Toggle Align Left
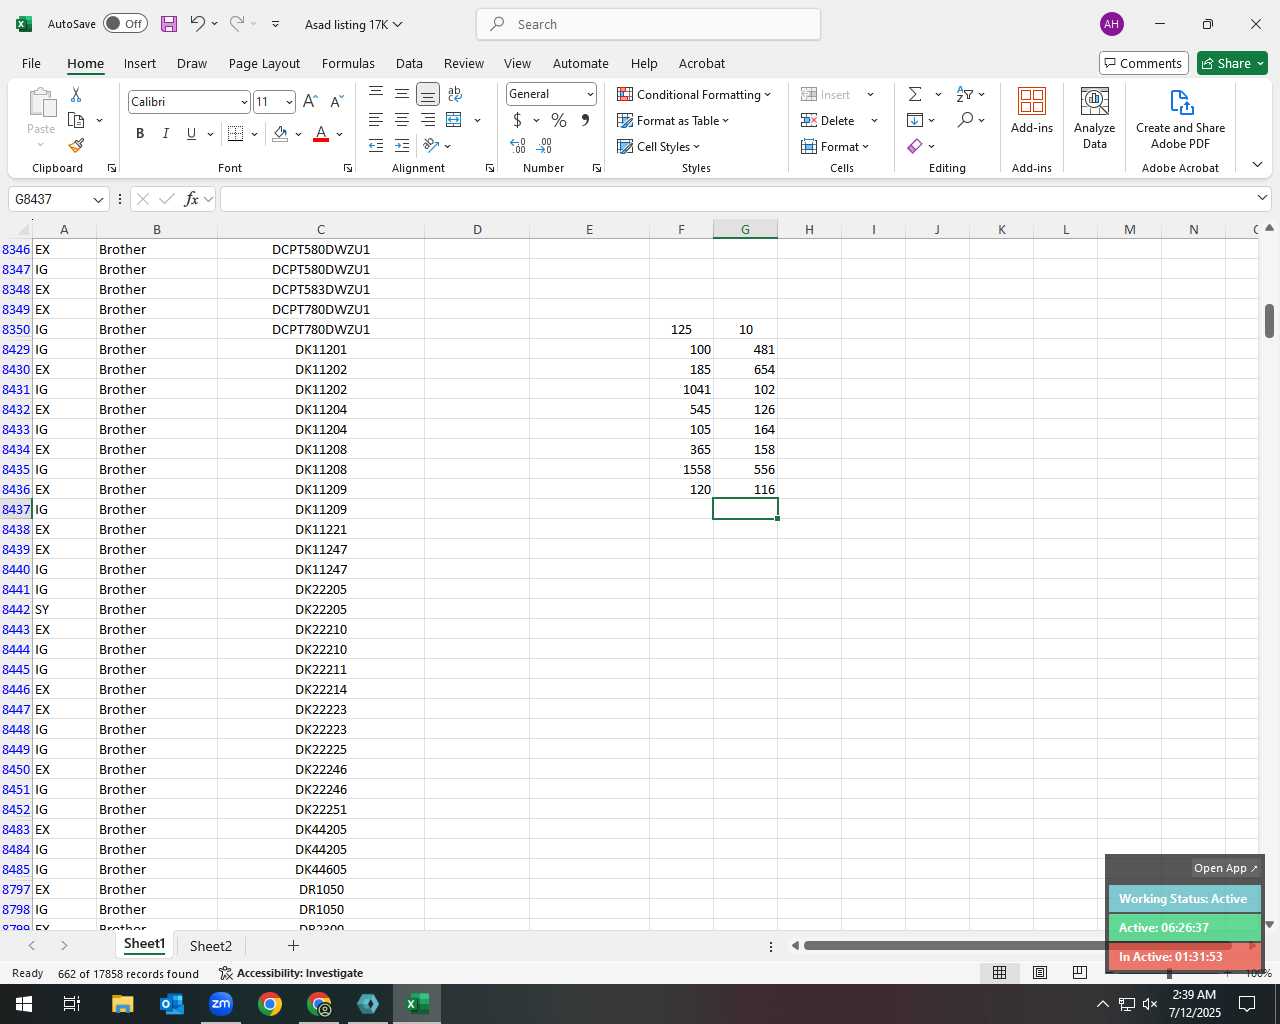This screenshot has width=1280, height=1024. point(376,120)
